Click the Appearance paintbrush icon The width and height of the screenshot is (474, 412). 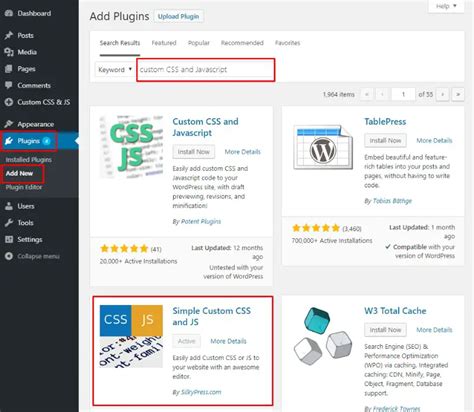point(9,124)
